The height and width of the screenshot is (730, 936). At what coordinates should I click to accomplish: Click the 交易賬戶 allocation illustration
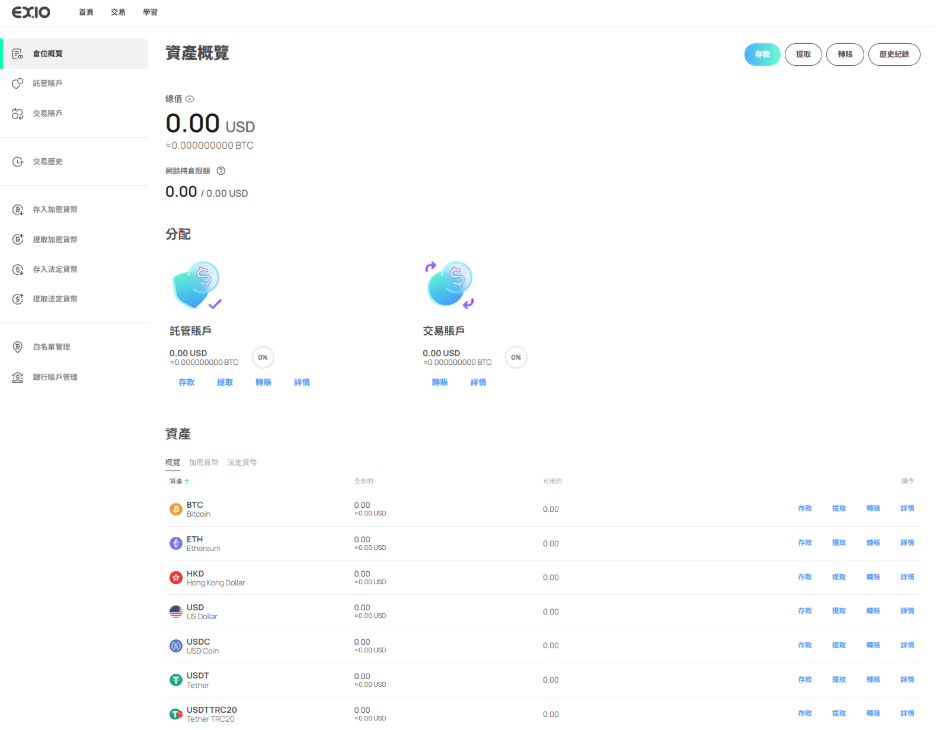[450, 285]
